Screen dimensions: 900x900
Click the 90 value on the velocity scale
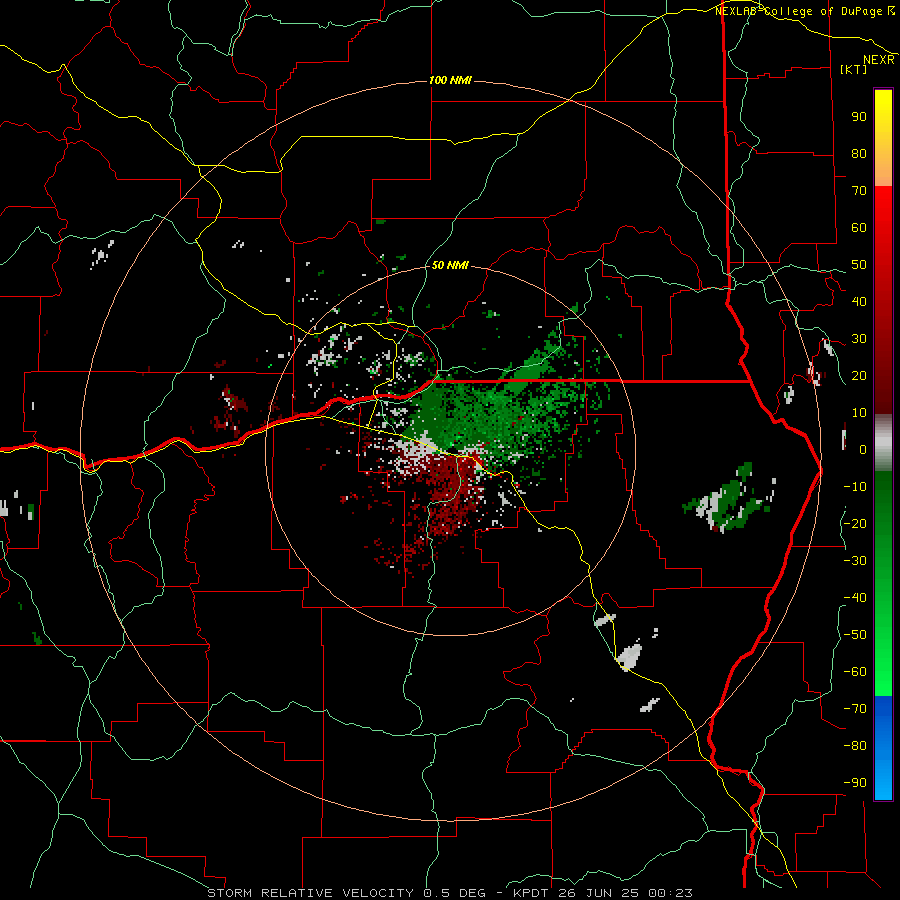tap(859, 117)
